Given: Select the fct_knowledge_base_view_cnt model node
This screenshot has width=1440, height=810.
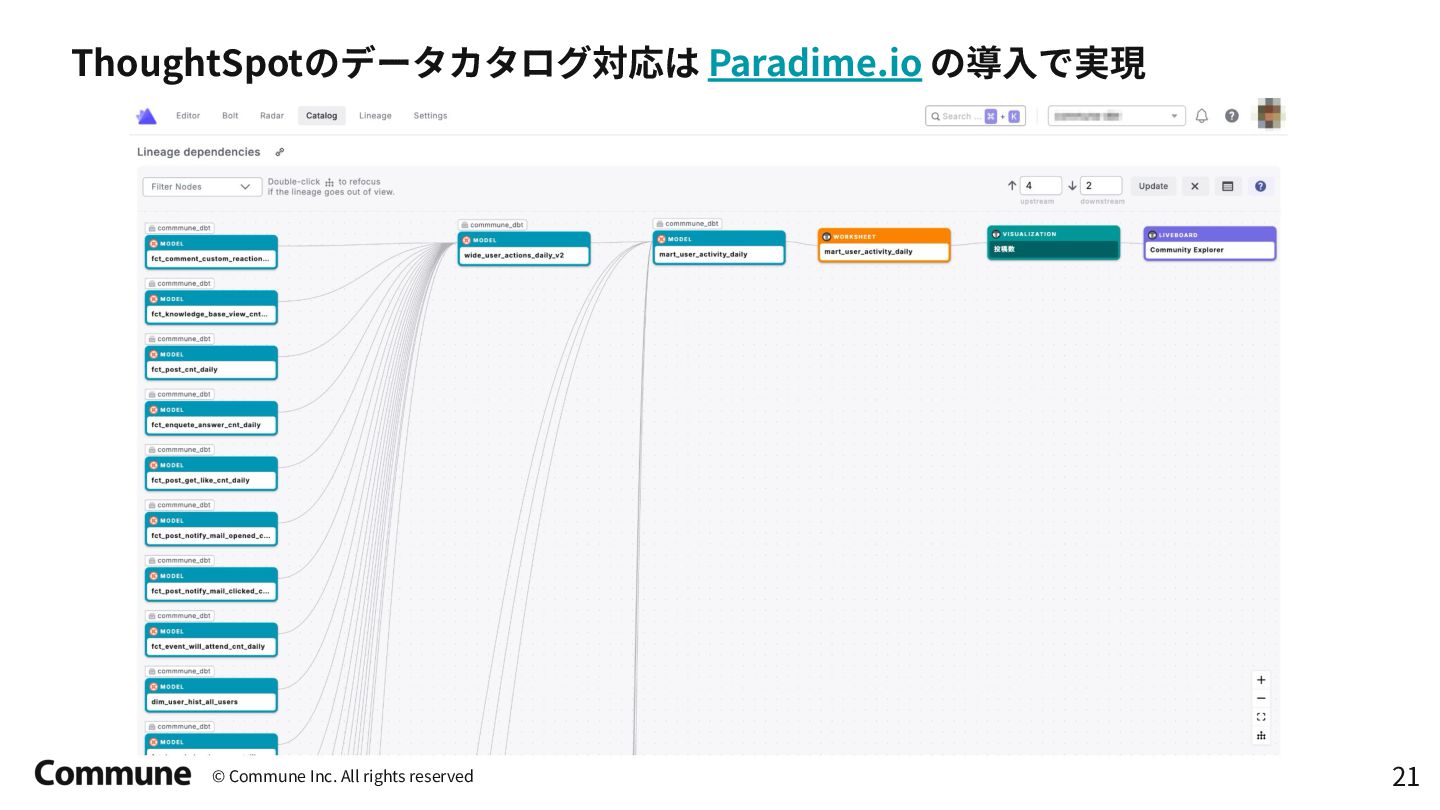Looking at the screenshot, I should point(211,307).
